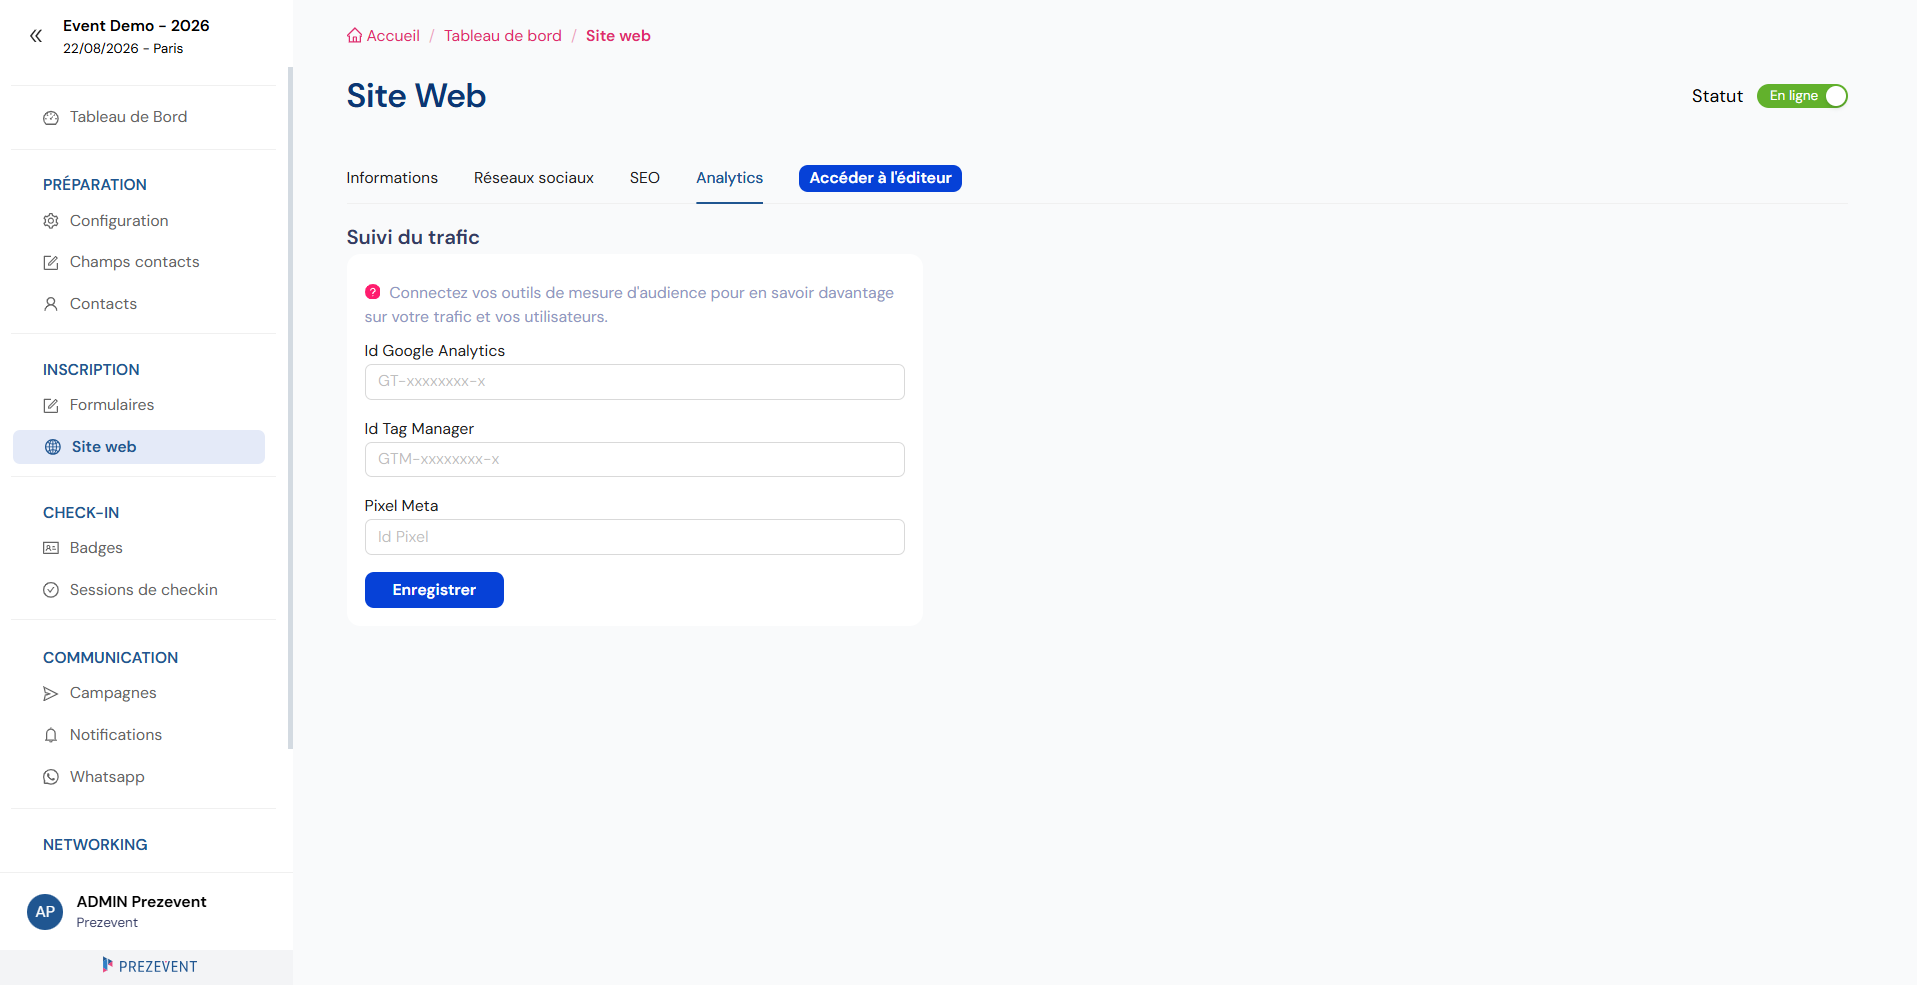The width and height of the screenshot is (1917, 985).
Task: Click the home icon in breadcrumb
Action: click(x=354, y=36)
